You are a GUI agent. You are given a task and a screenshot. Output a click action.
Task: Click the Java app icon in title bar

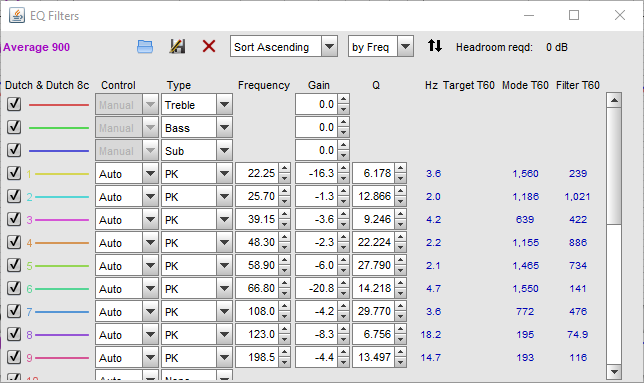[17, 16]
